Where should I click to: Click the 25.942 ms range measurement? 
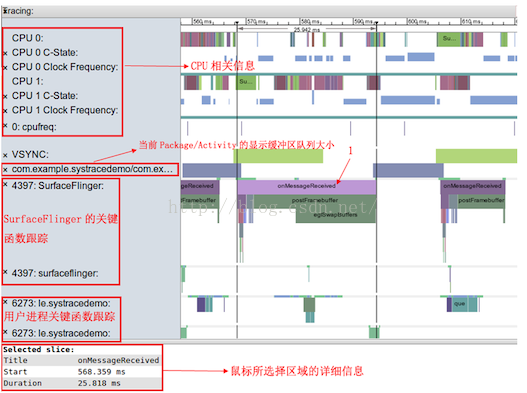307,30
